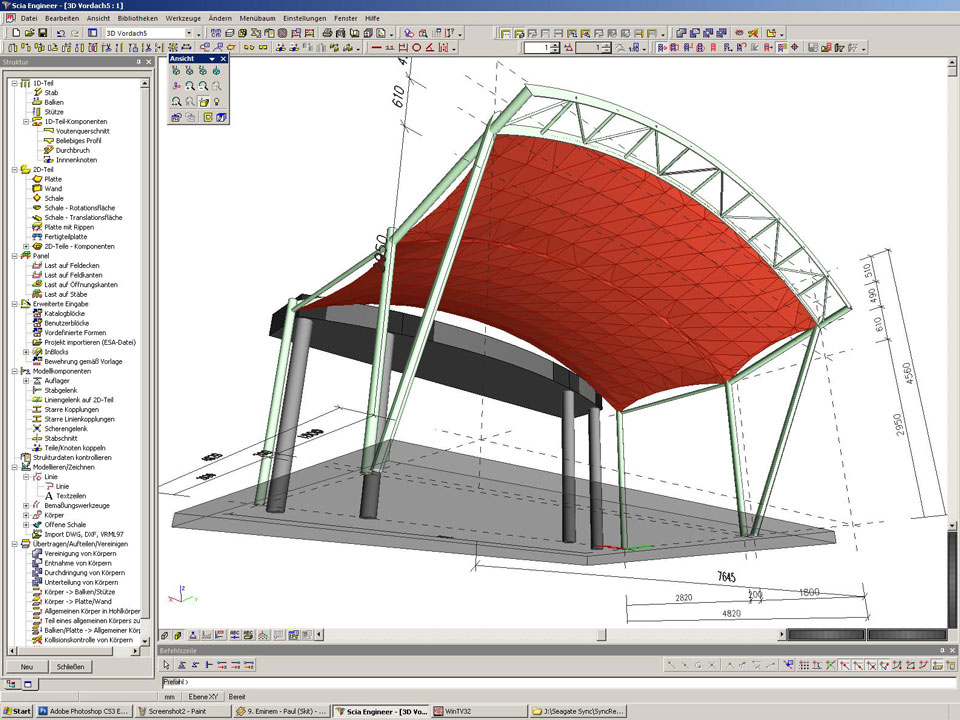The height and width of the screenshot is (720, 960).
Task: Open the Bibliotheken menu
Action: pyautogui.click(x=137, y=18)
